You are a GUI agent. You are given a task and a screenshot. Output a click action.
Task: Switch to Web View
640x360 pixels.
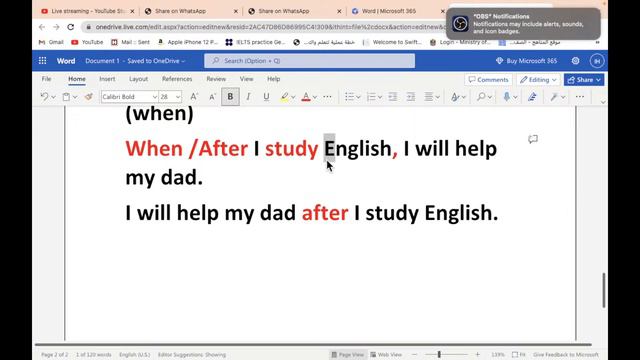[386, 355]
